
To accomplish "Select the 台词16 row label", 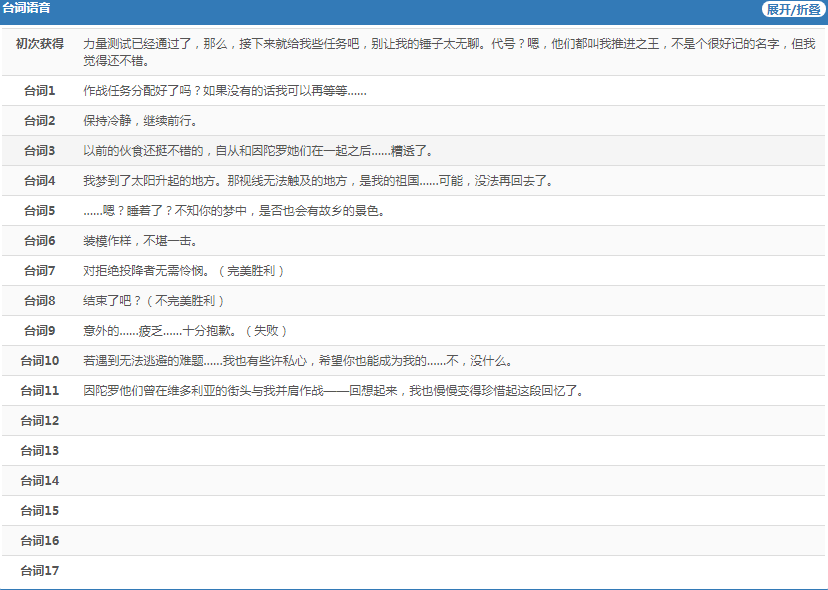I will pyautogui.click(x=40, y=541).
